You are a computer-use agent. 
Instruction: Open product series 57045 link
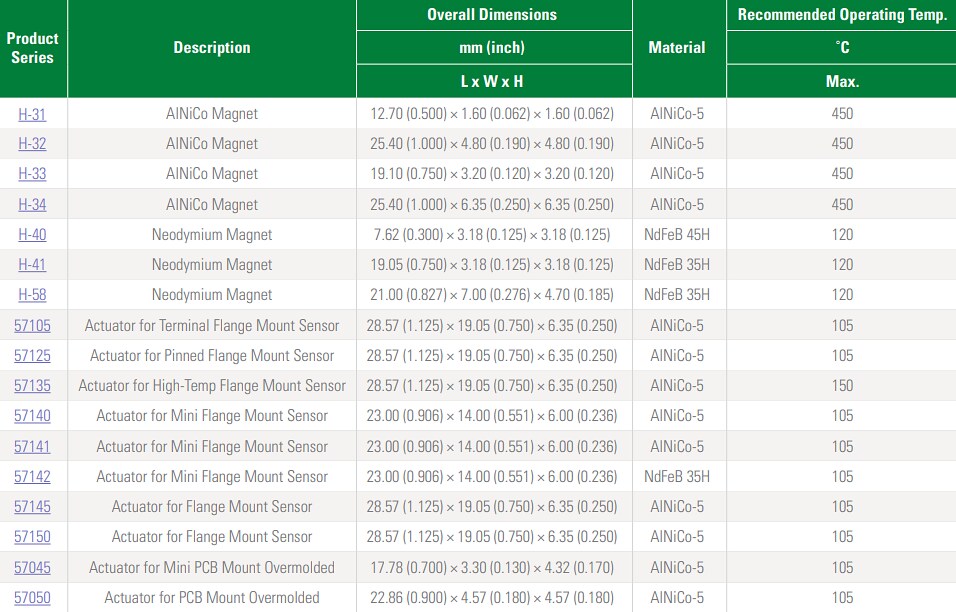point(32,567)
